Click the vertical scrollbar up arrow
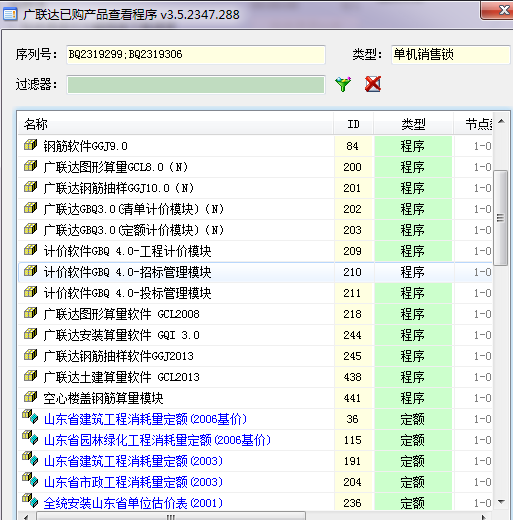 click(x=501, y=121)
